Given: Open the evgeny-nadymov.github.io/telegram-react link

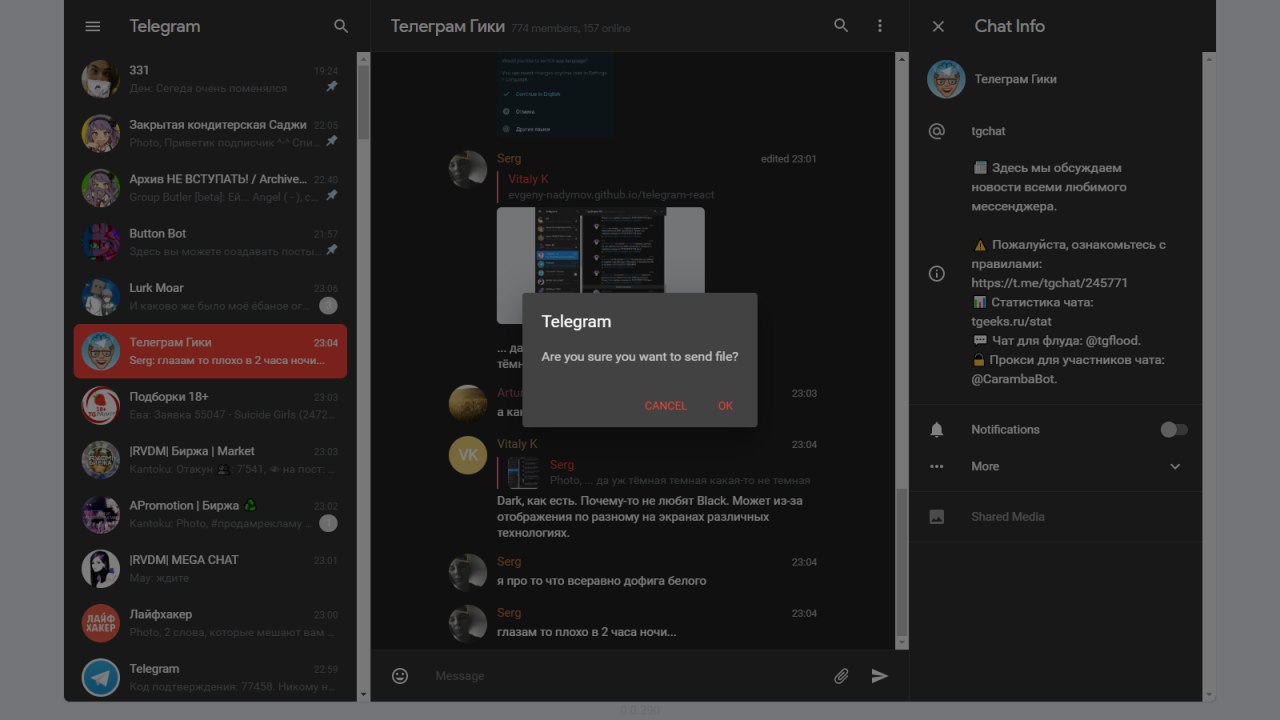Looking at the screenshot, I should (611, 195).
